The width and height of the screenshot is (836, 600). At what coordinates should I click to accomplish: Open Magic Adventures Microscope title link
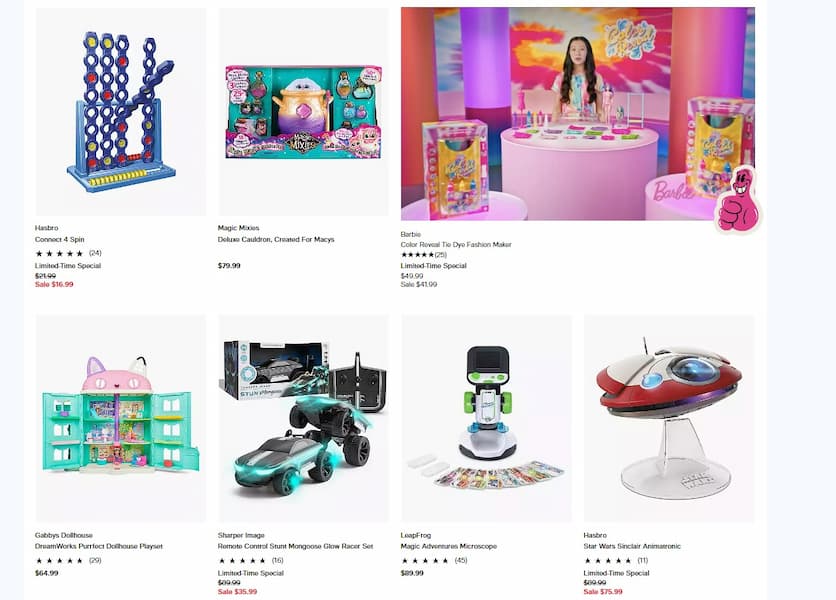click(448, 546)
